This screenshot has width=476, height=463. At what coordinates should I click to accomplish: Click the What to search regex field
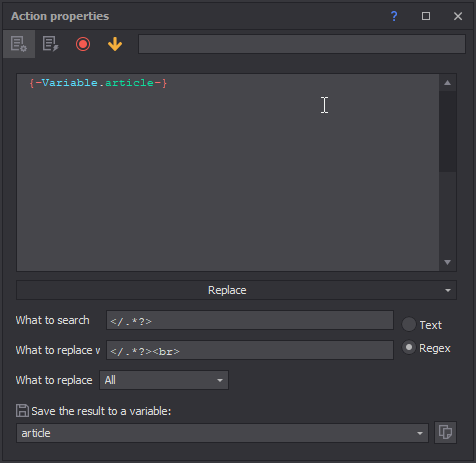point(250,320)
